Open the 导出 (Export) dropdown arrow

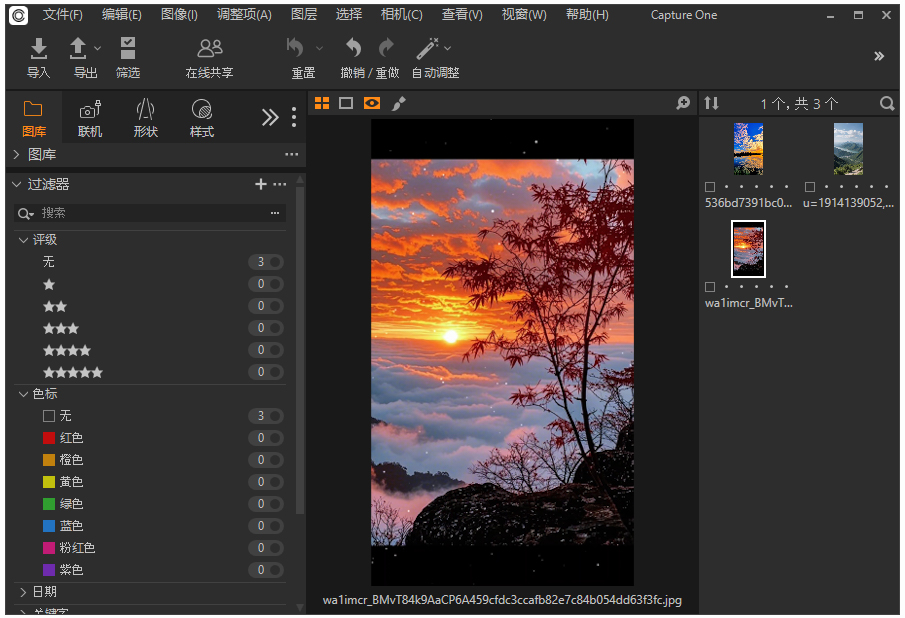pyautogui.click(x=95, y=47)
